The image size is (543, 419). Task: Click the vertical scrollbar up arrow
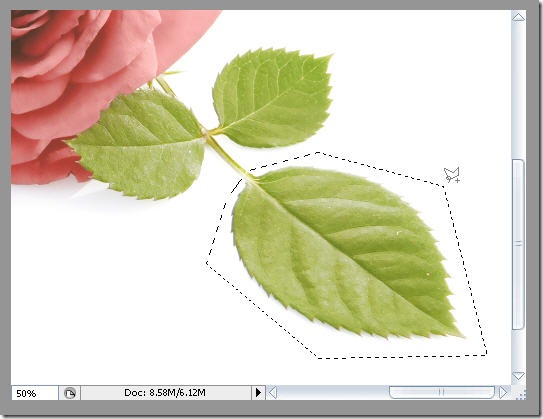tap(518, 17)
